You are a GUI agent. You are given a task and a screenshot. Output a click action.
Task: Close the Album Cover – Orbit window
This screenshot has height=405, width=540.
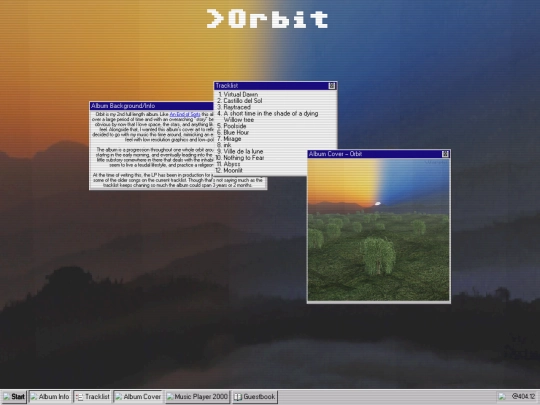click(x=445, y=154)
